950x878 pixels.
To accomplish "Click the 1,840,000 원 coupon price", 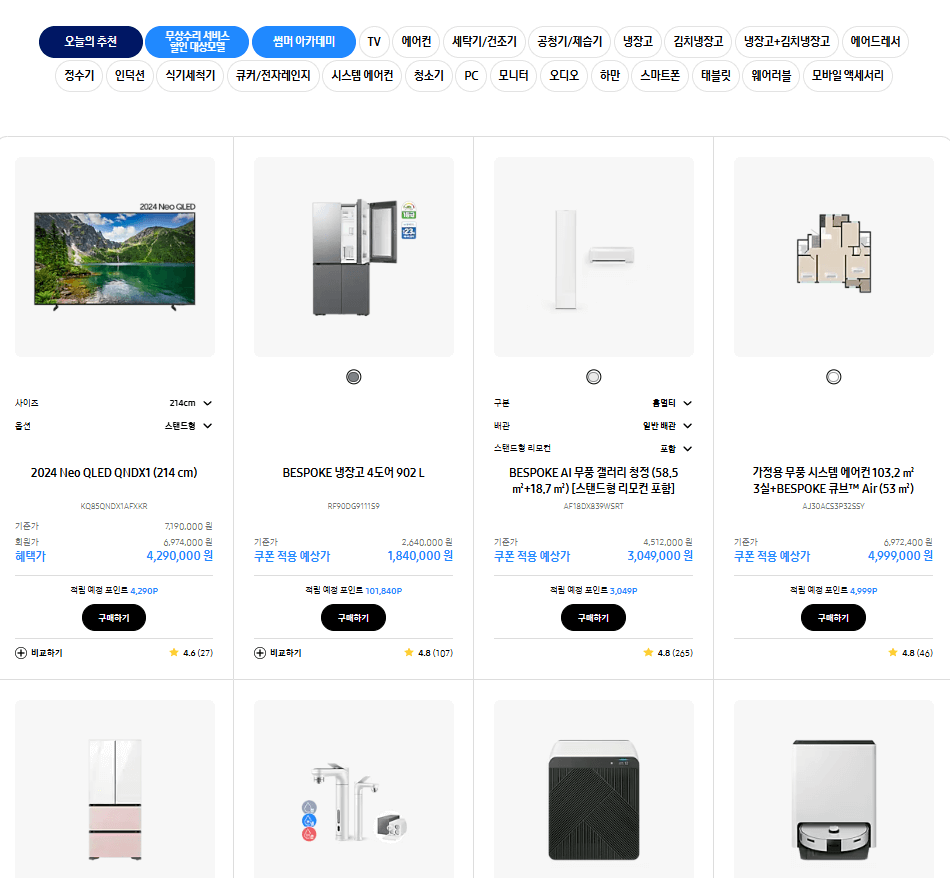I will coord(420,556).
